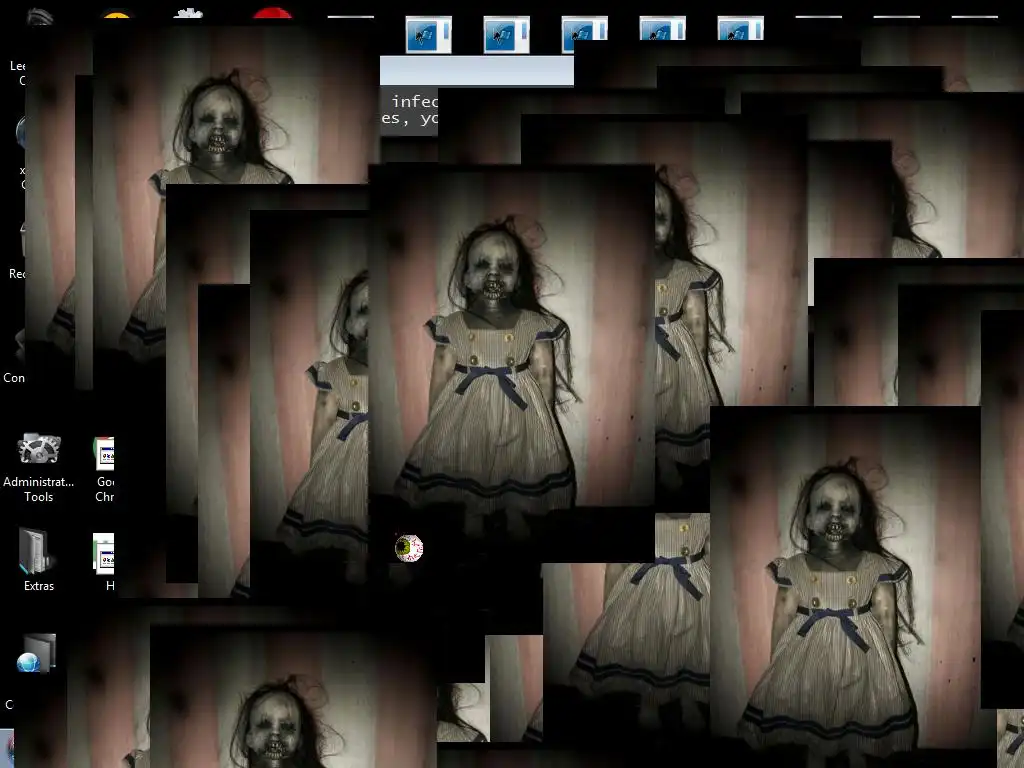Click the 'infec' text in message window
This screenshot has width=1024, height=768.
click(415, 101)
